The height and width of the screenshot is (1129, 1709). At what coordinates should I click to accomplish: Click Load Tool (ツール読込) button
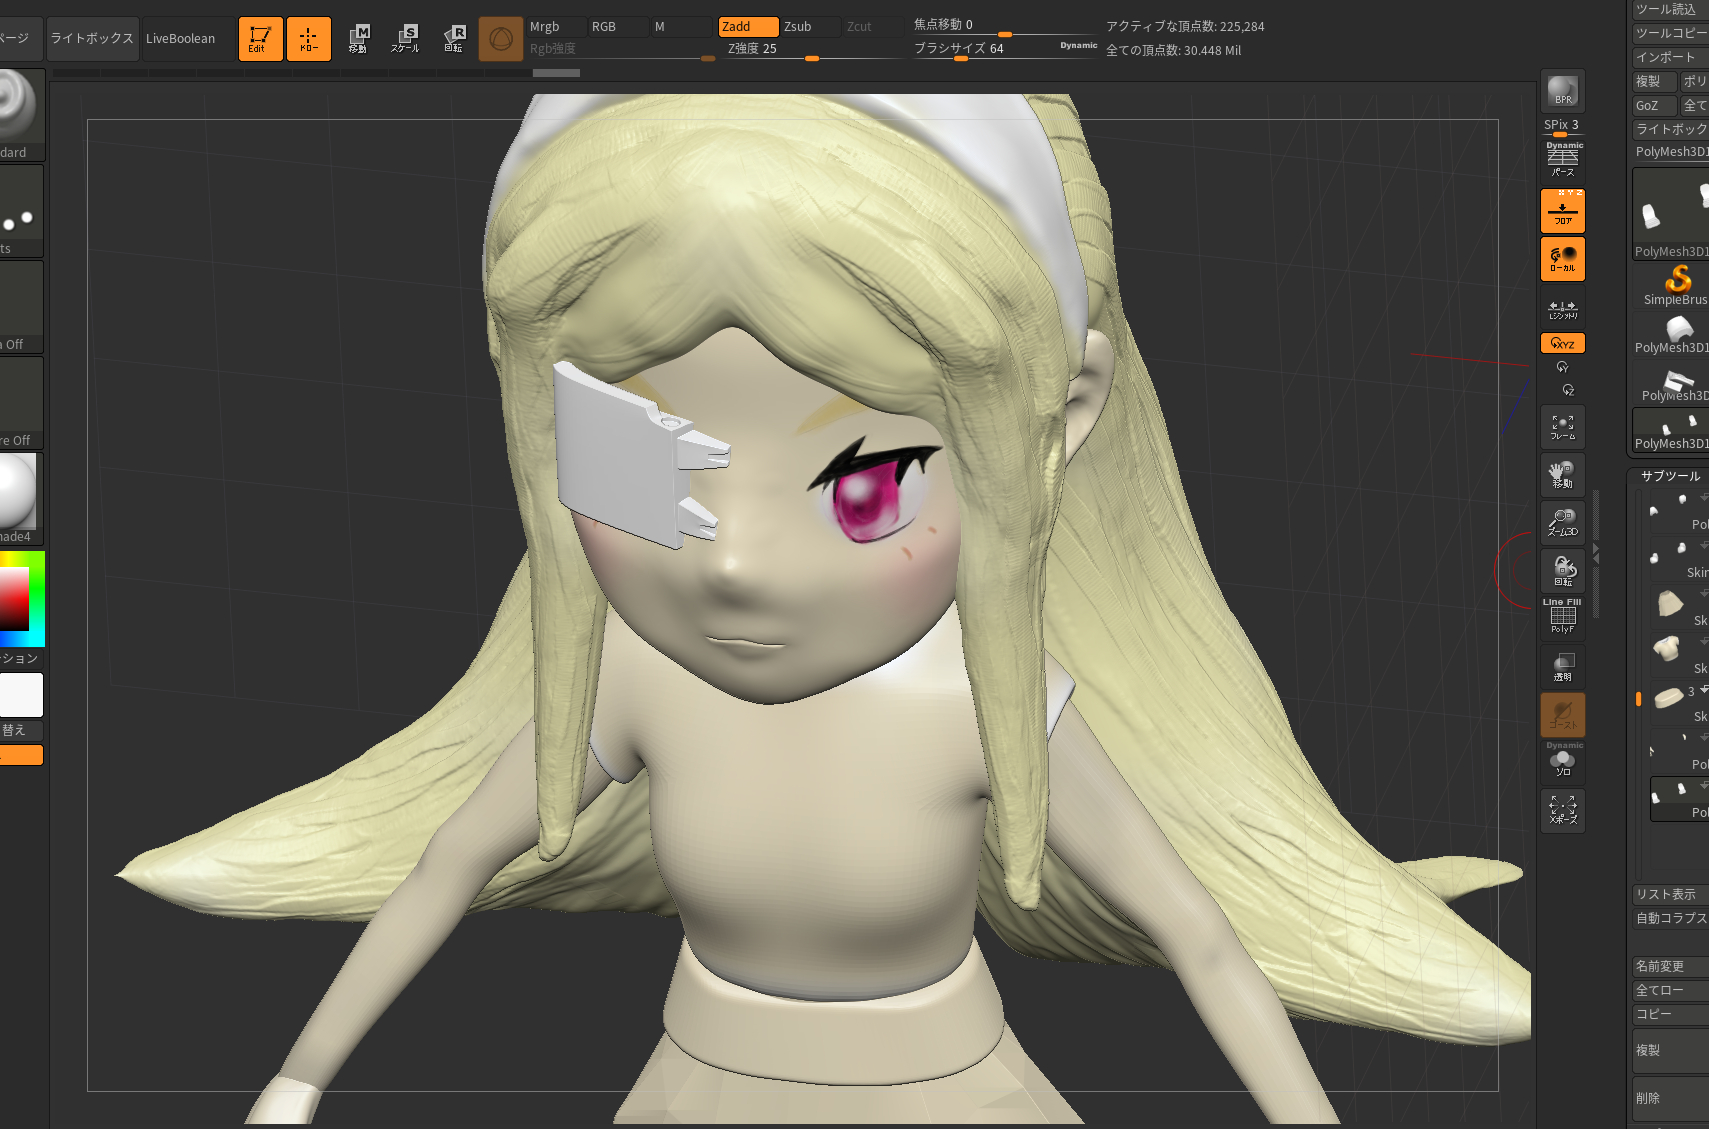[1670, 9]
